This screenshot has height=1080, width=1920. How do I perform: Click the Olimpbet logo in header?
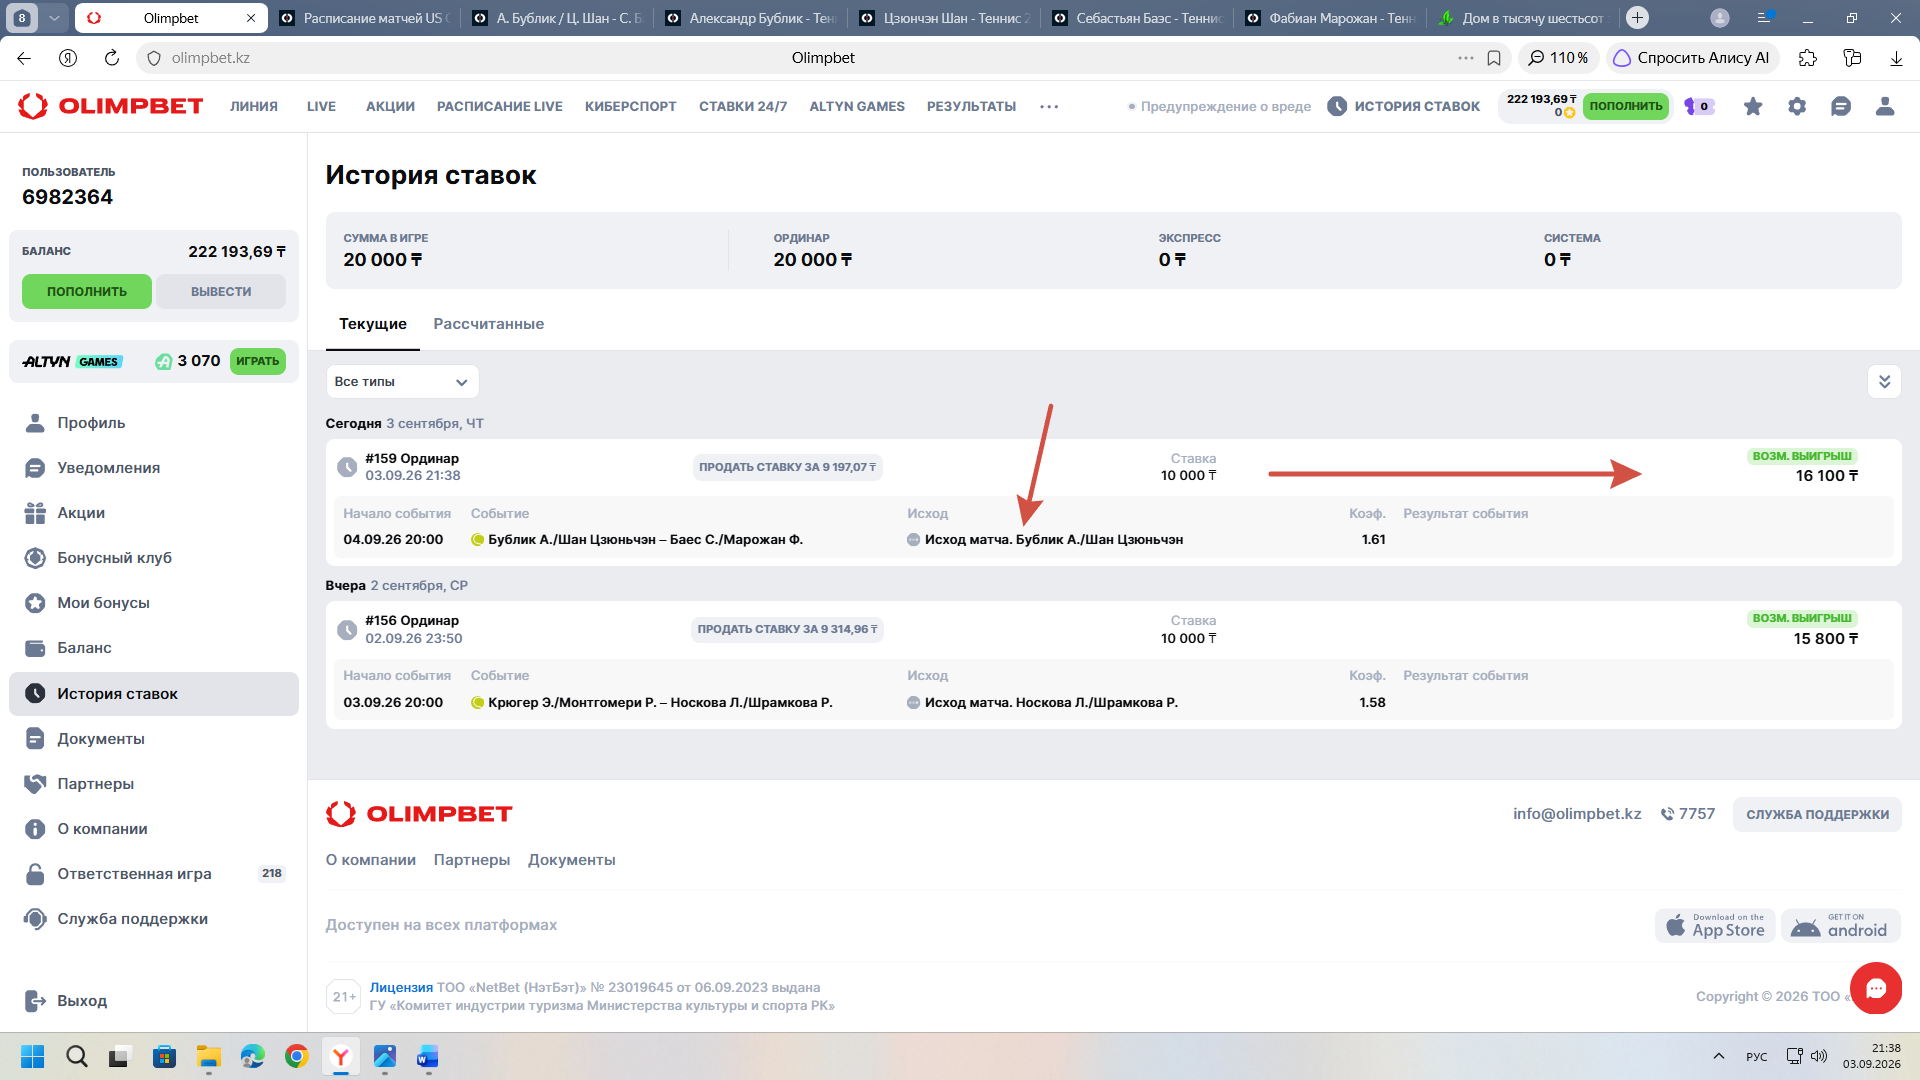(111, 106)
